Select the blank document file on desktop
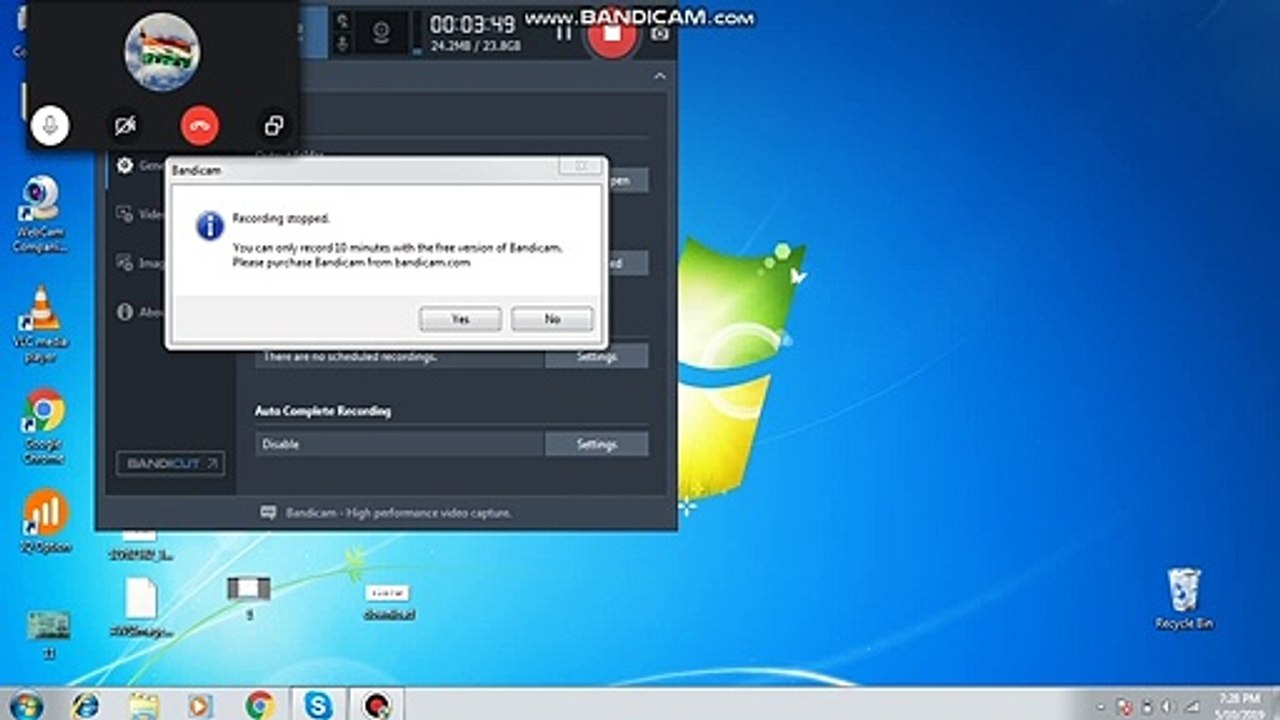This screenshot has width=1280, height=720. (x=141, y=606)
